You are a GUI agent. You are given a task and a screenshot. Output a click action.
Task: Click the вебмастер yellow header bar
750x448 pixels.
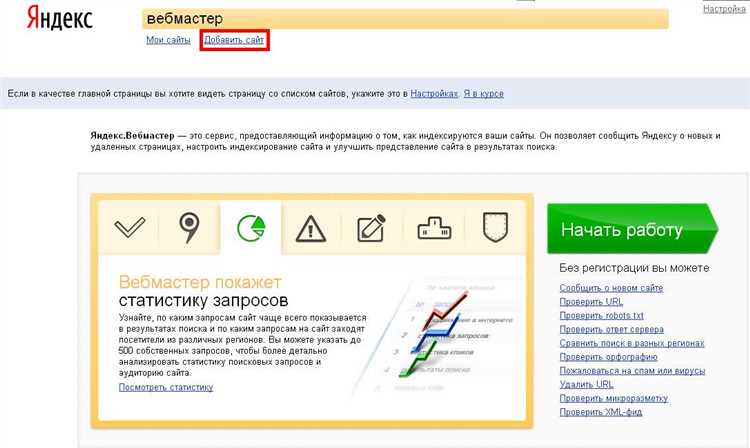pos(405,19)
